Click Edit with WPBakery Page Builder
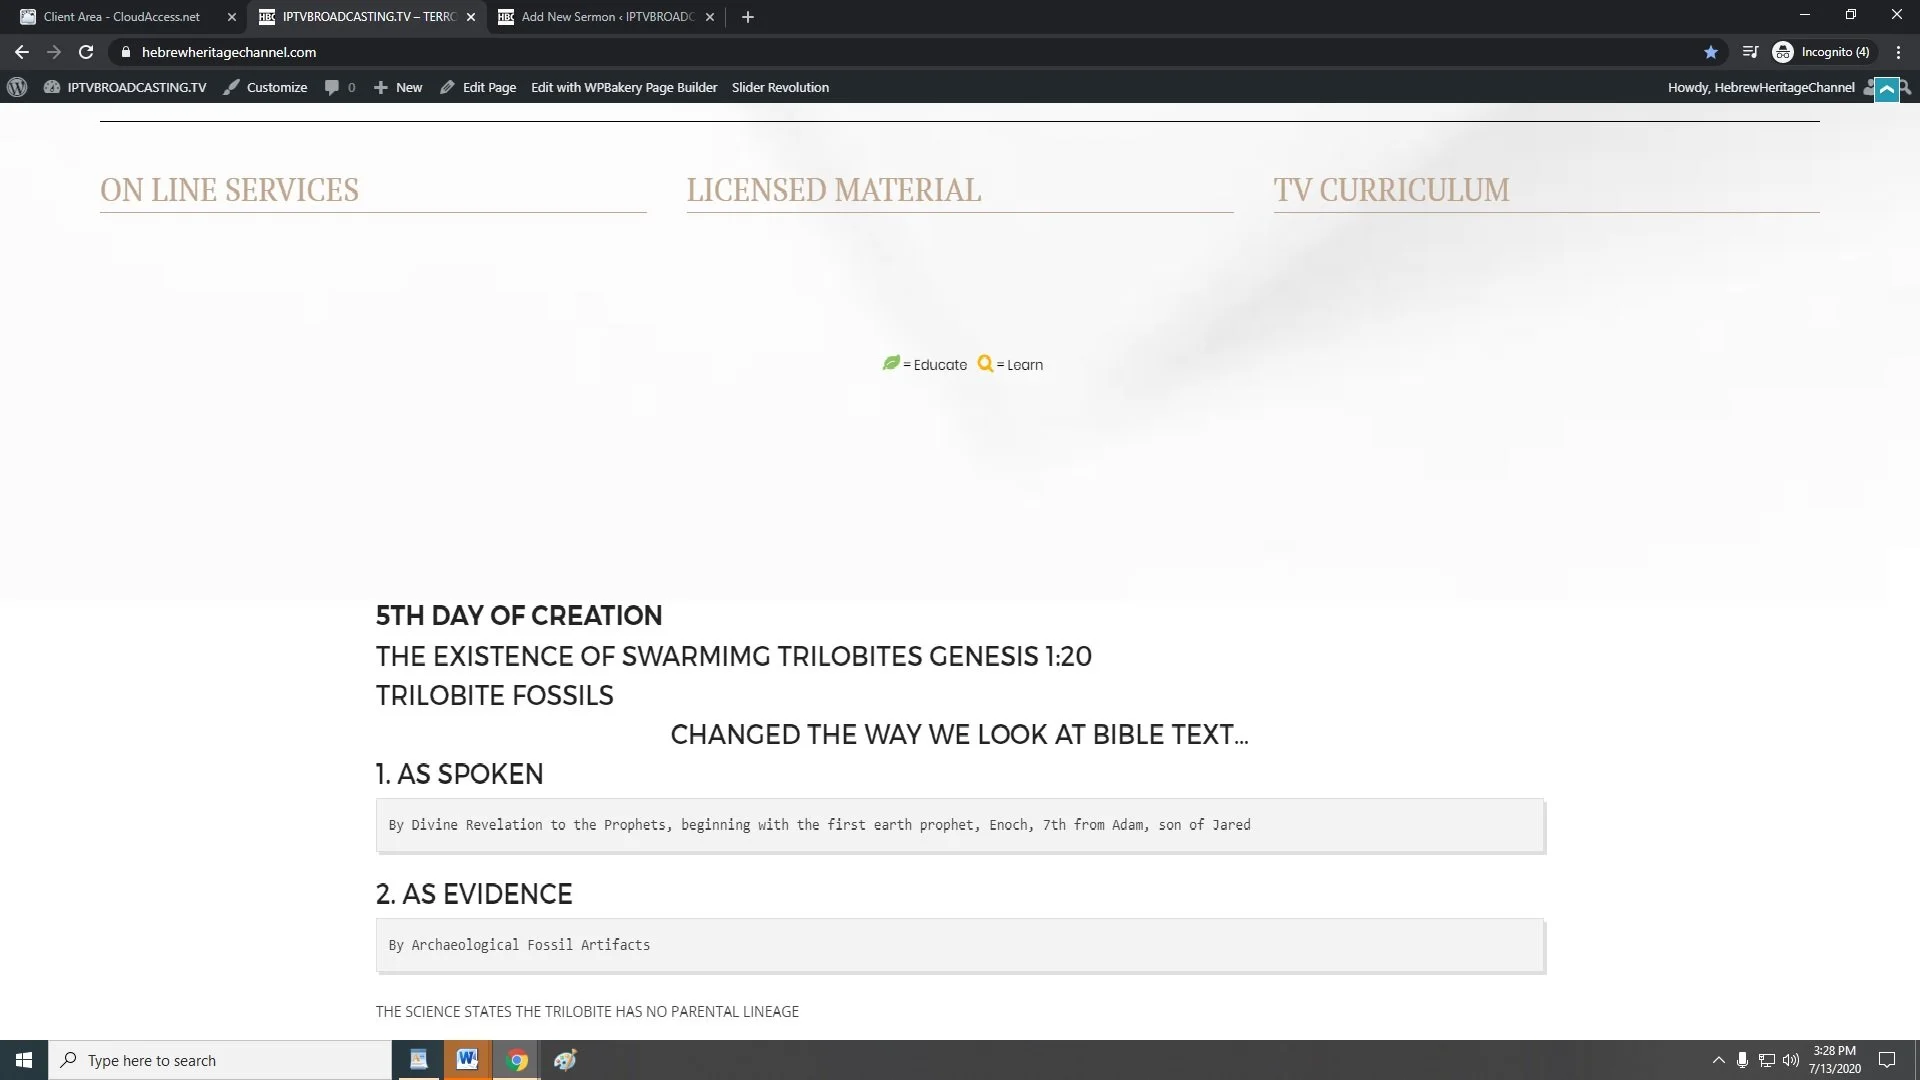 coord(624,87)
